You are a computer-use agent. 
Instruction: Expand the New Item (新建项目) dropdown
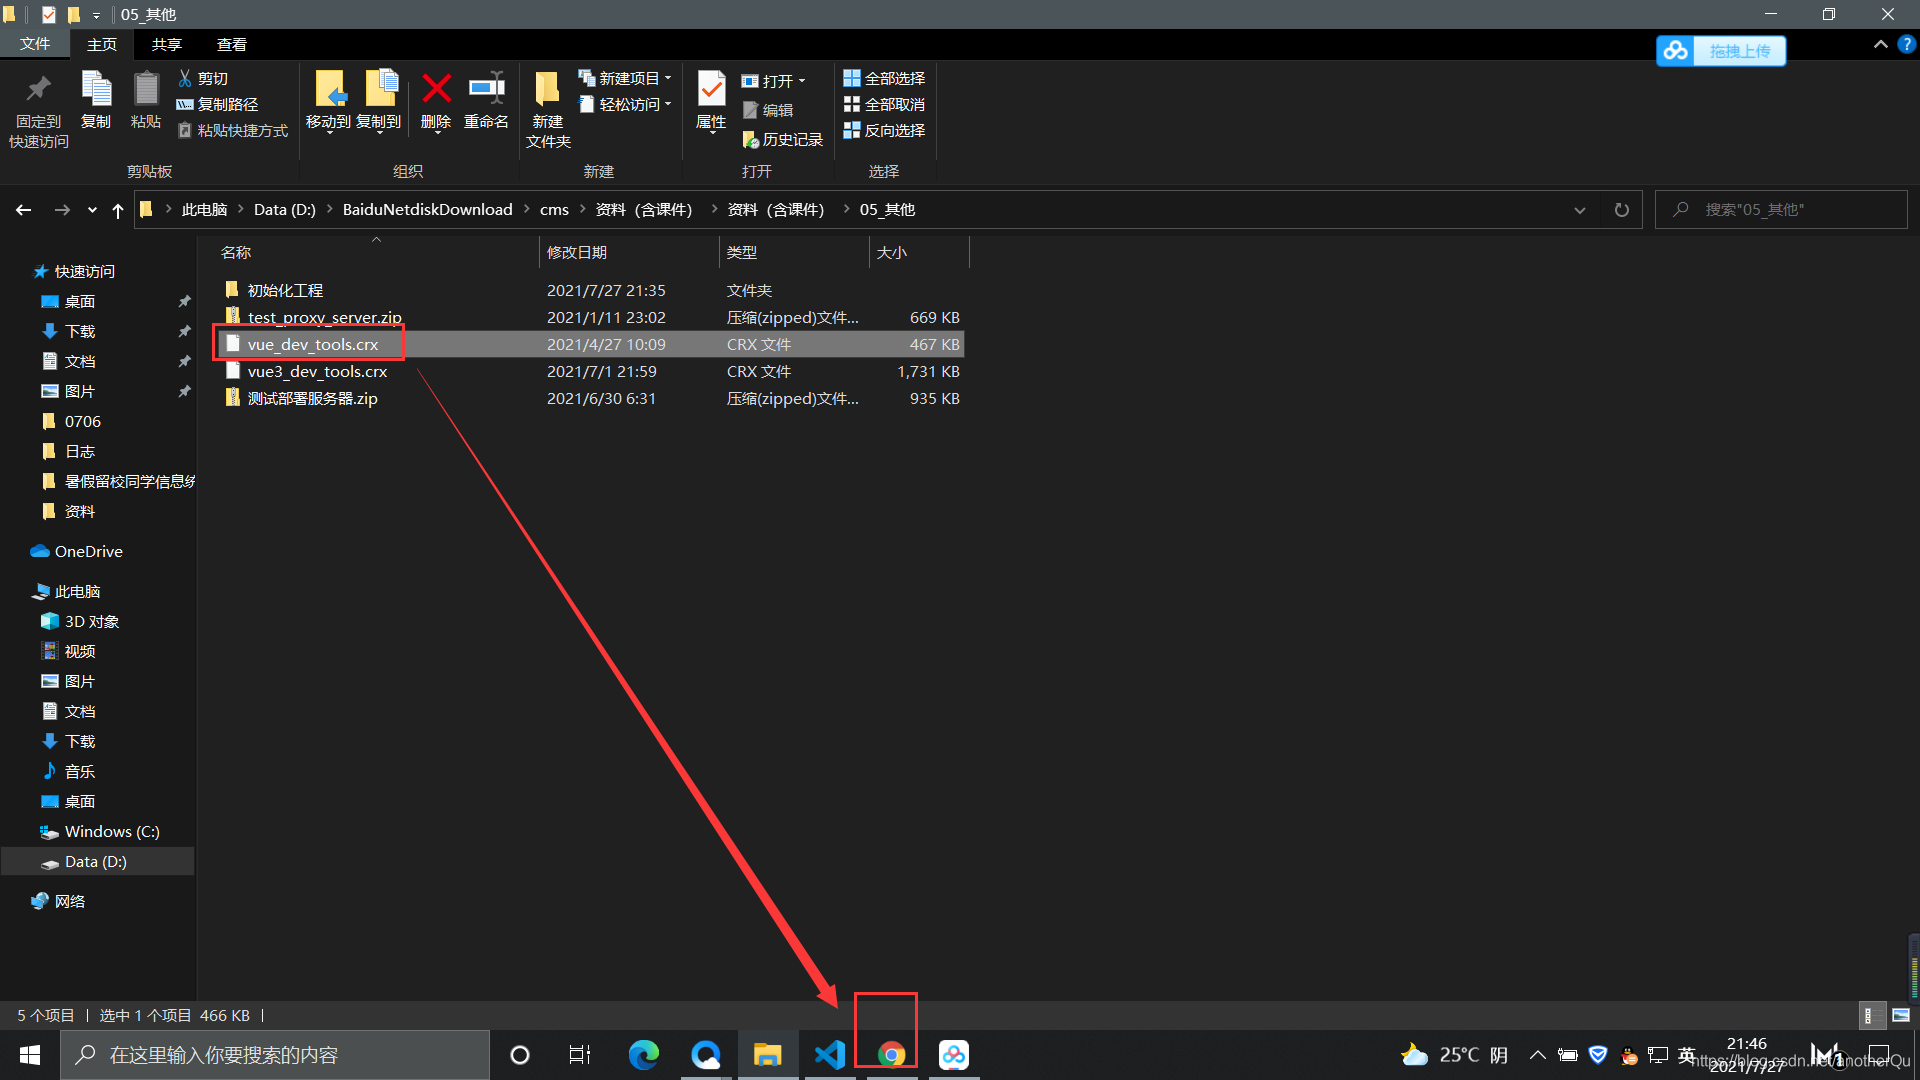tap(626, 78)
